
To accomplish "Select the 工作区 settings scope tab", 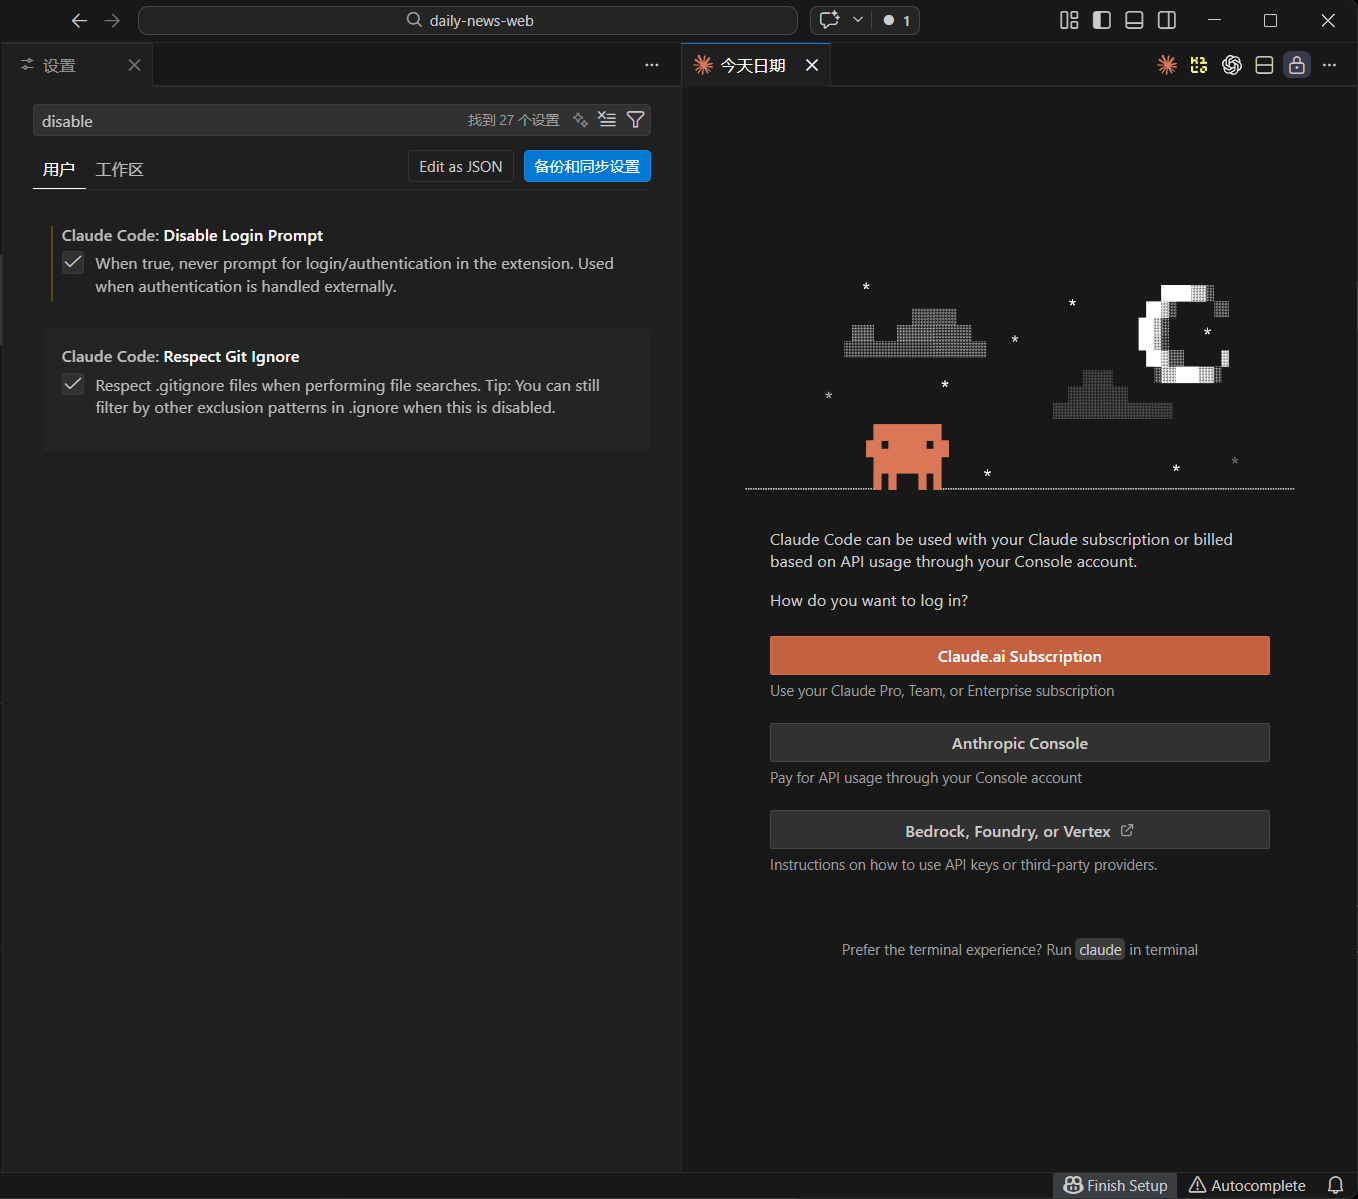I will pos(119,169).
